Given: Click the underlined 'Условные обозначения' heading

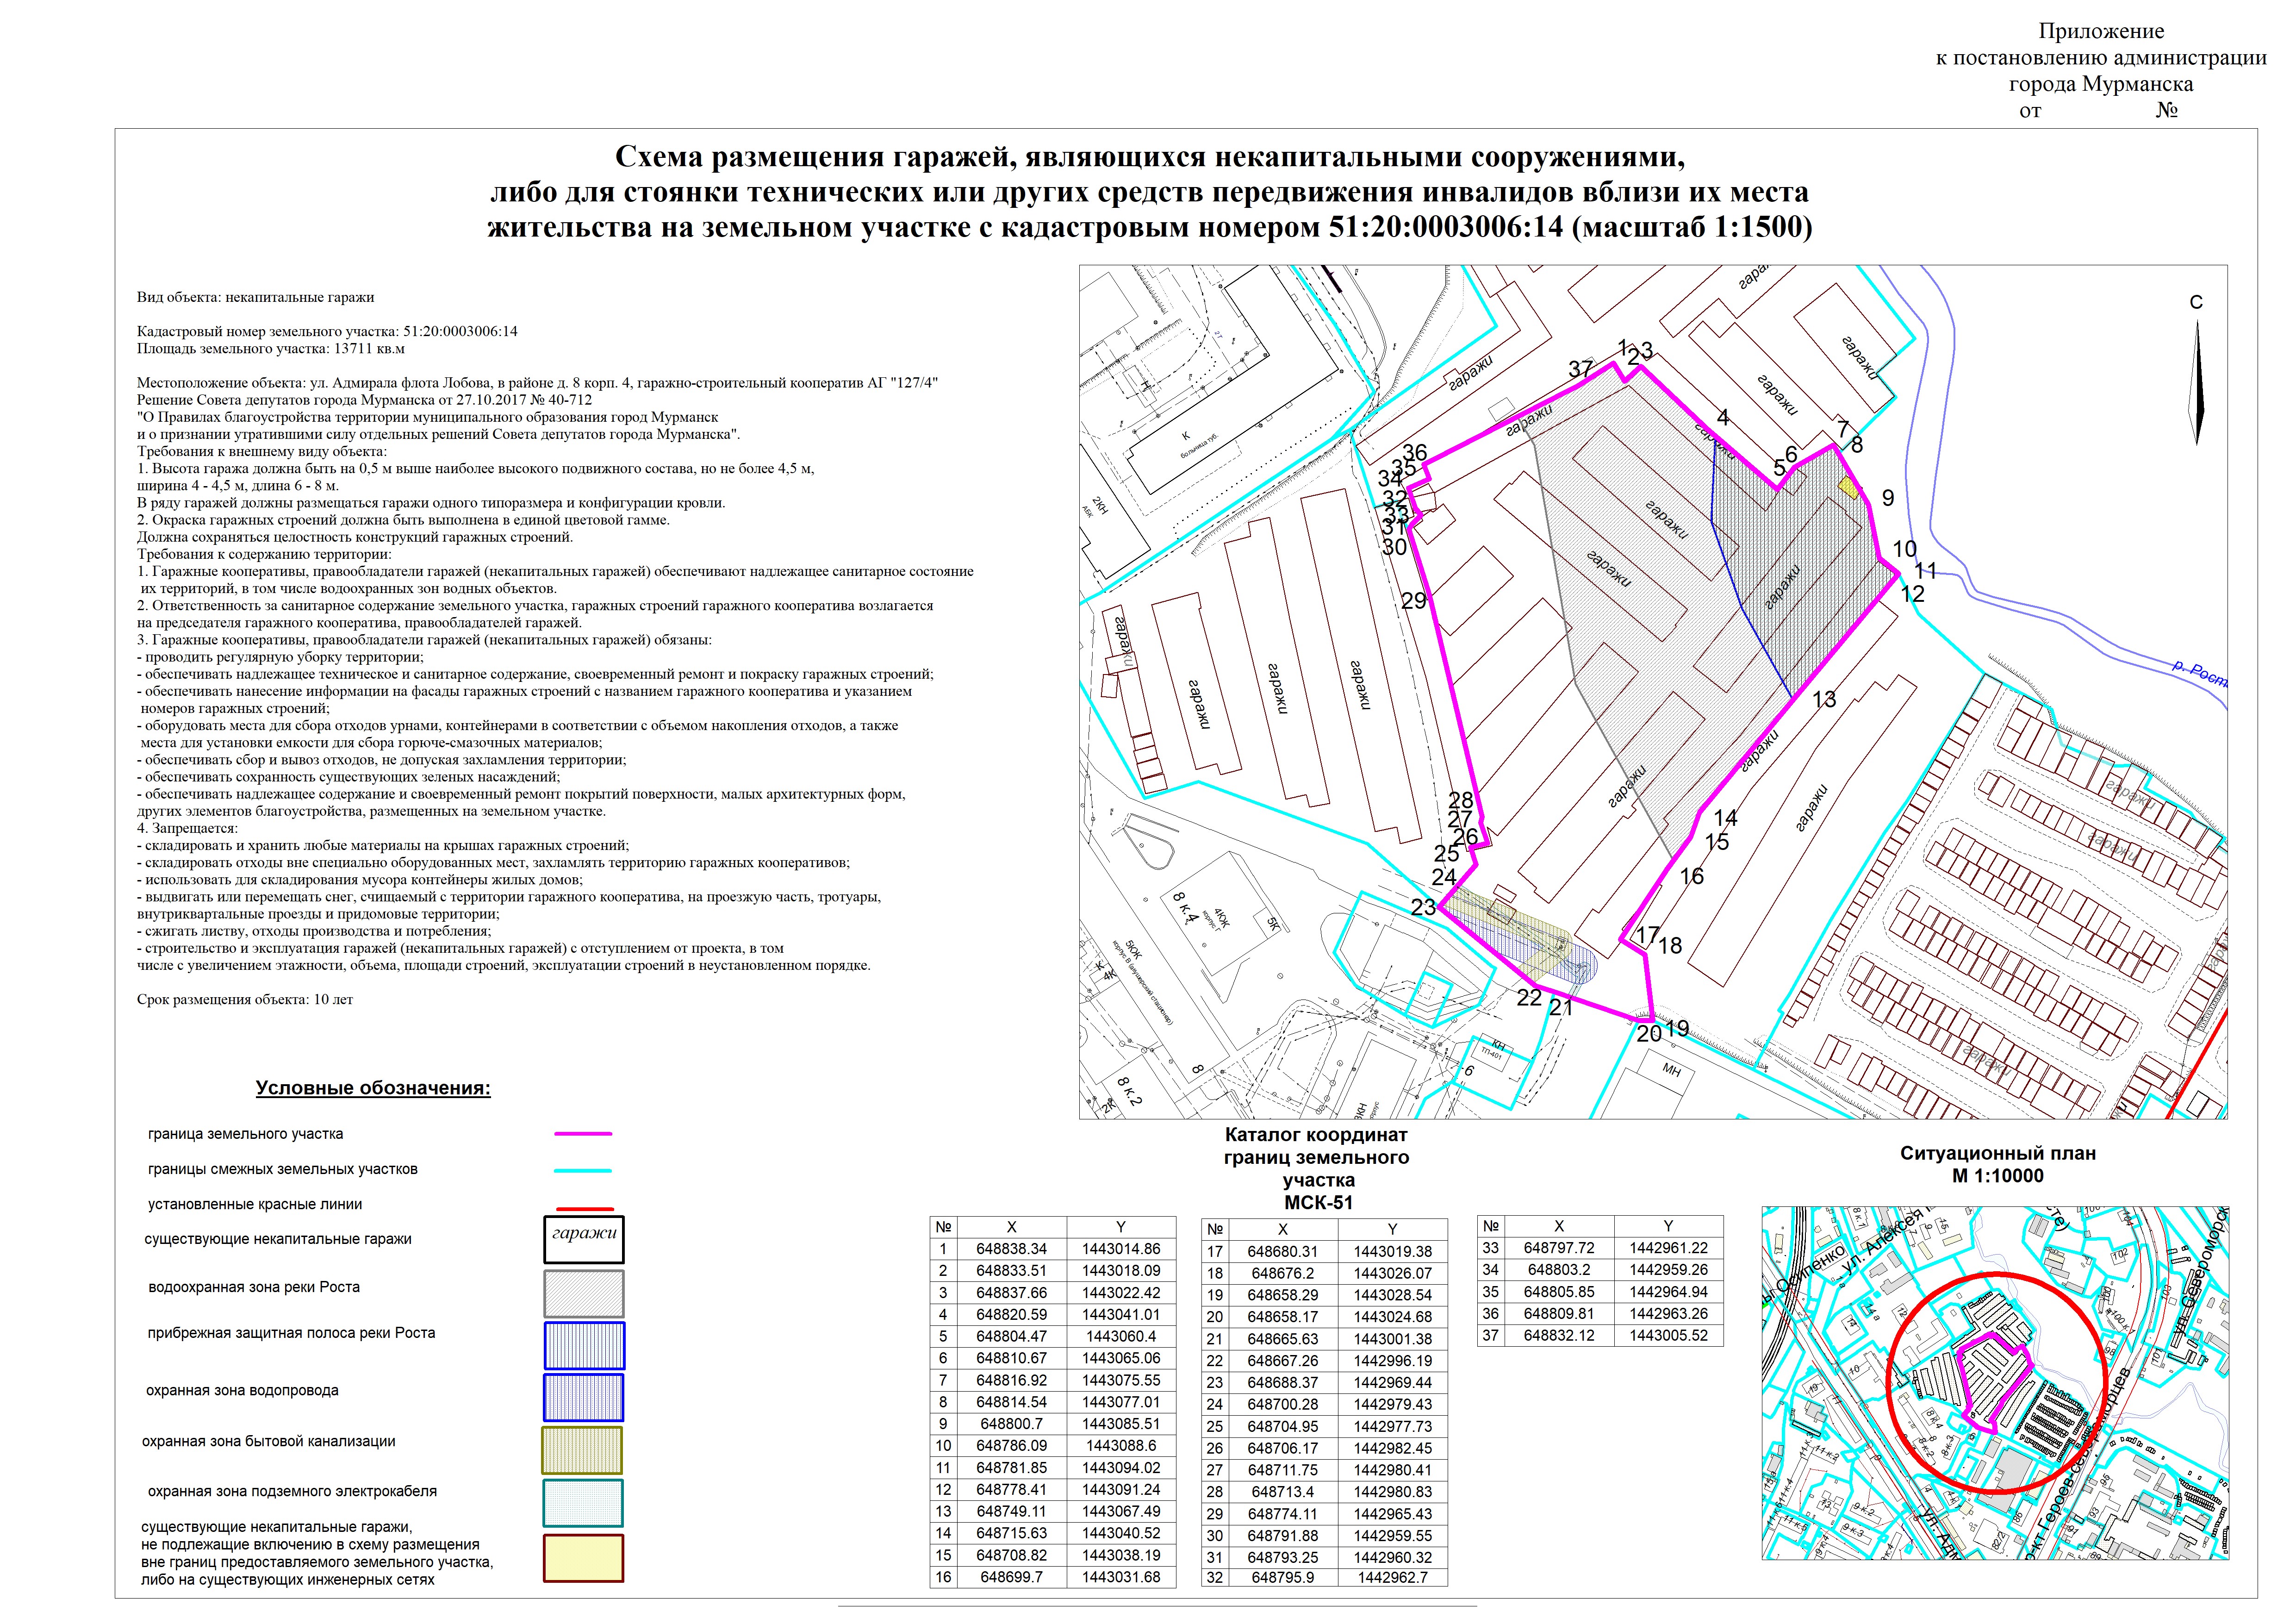Looking at the screenshot, I should pos(373,1088).
